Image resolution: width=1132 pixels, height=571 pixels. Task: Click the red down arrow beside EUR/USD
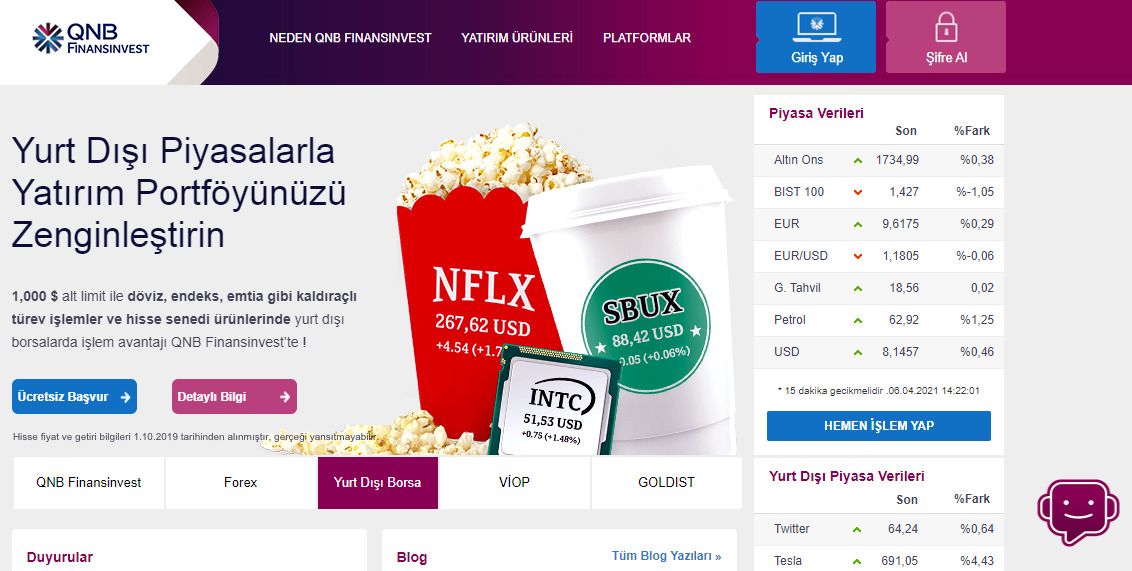pos(858,256)
